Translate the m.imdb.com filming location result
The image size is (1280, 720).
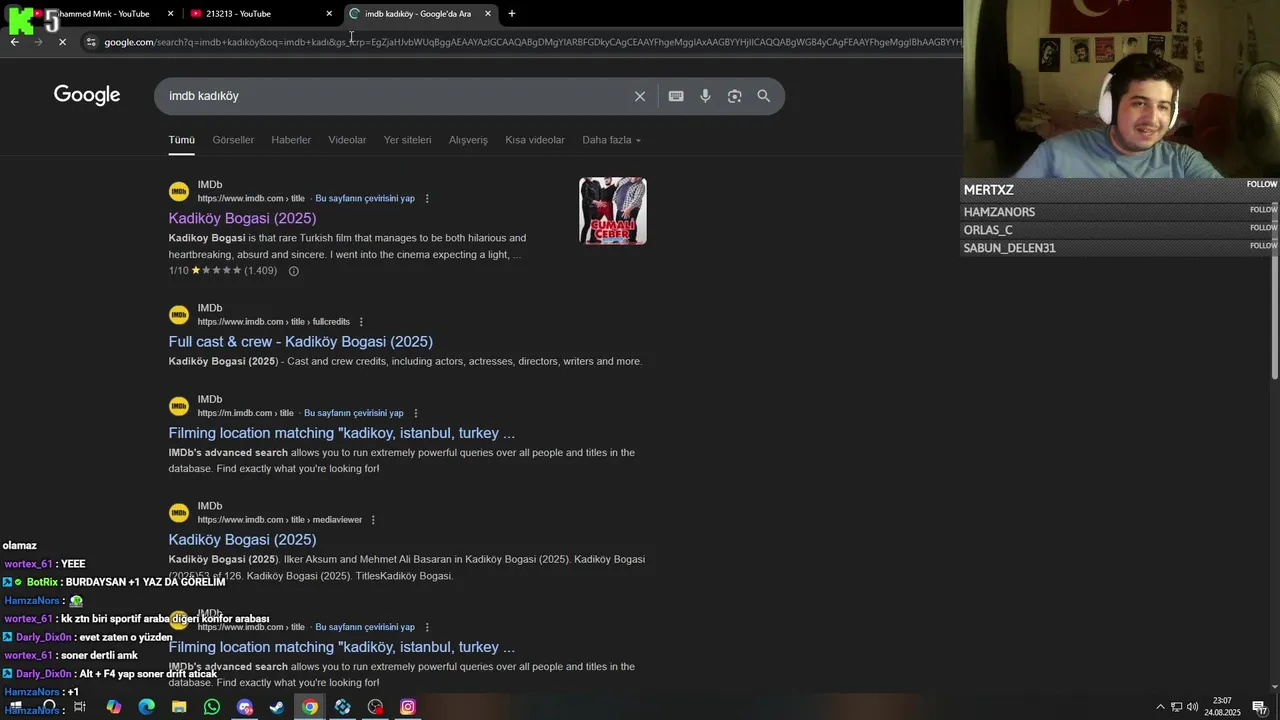tap(354, 413)
